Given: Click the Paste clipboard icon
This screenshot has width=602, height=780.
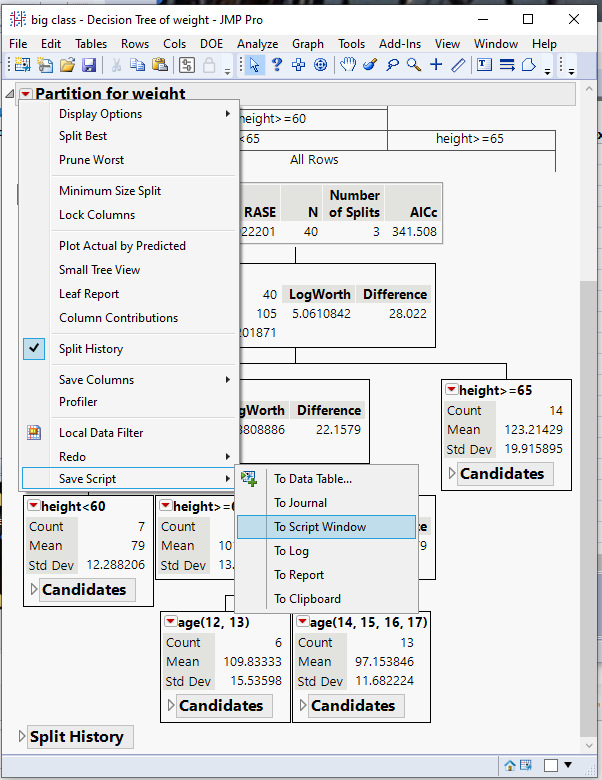Looking at the screenshot, I should [160, 65].
